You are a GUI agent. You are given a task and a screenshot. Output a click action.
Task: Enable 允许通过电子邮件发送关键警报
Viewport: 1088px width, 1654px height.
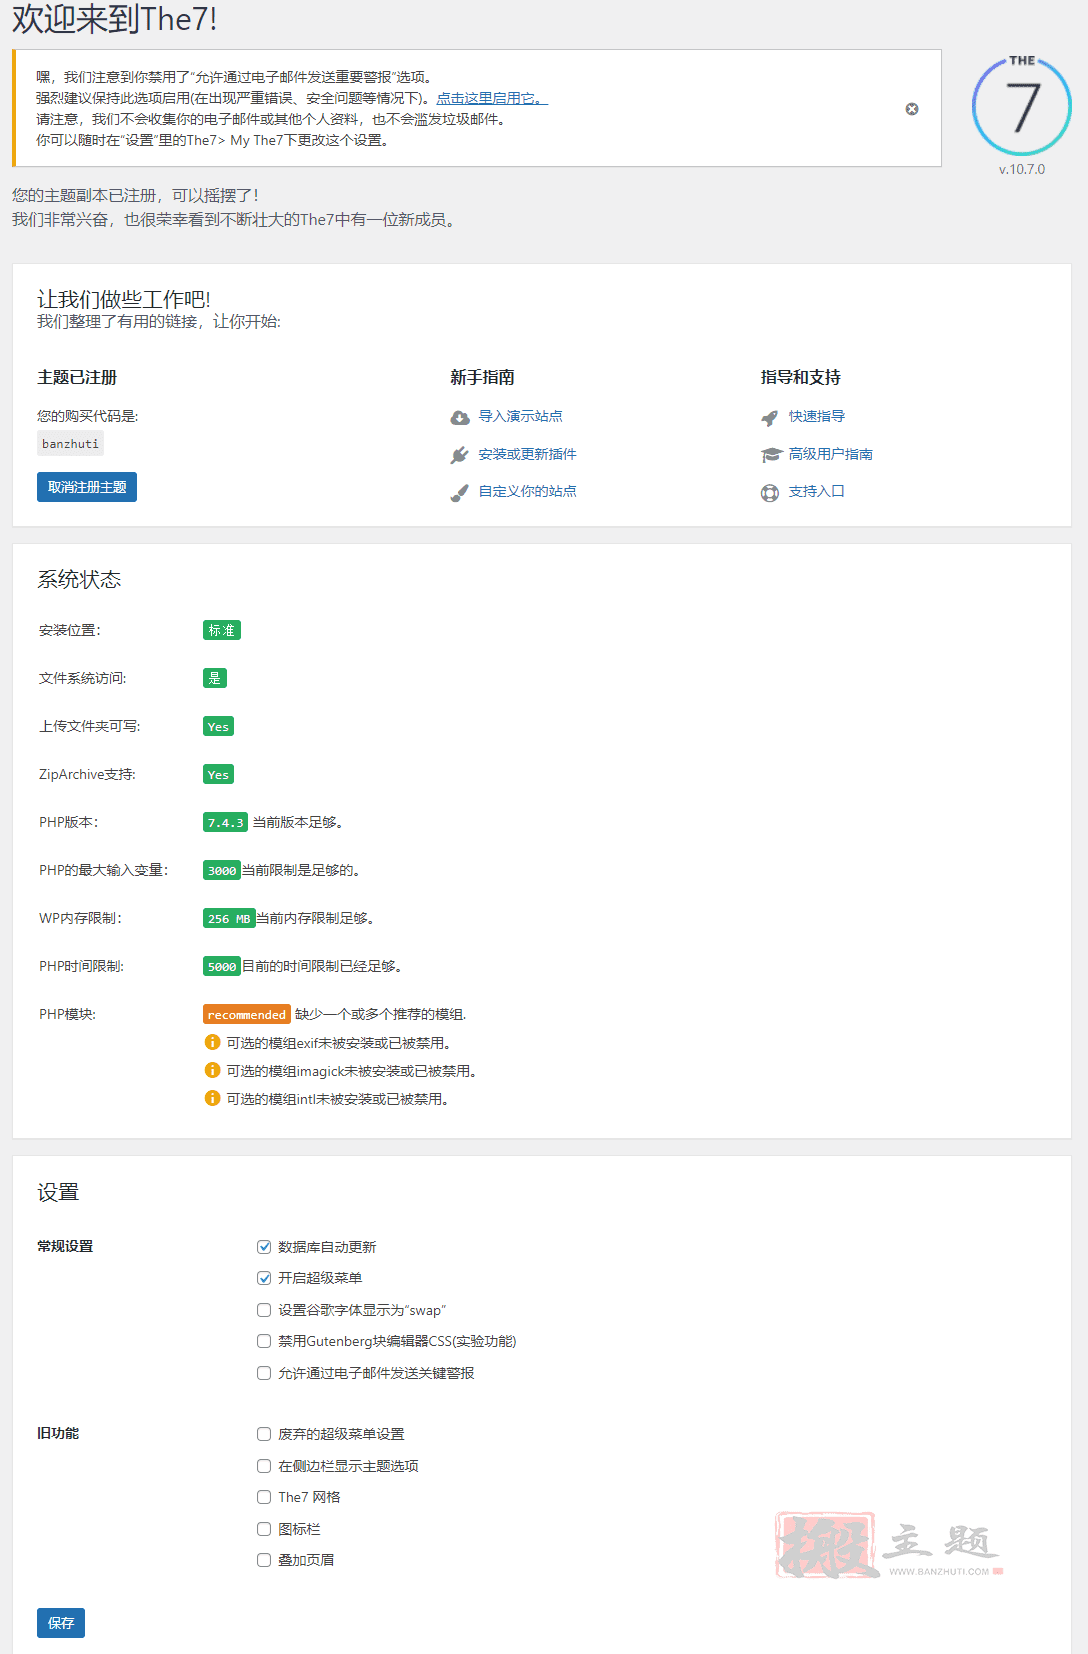pyautogui.click(x=264, y=1373)
